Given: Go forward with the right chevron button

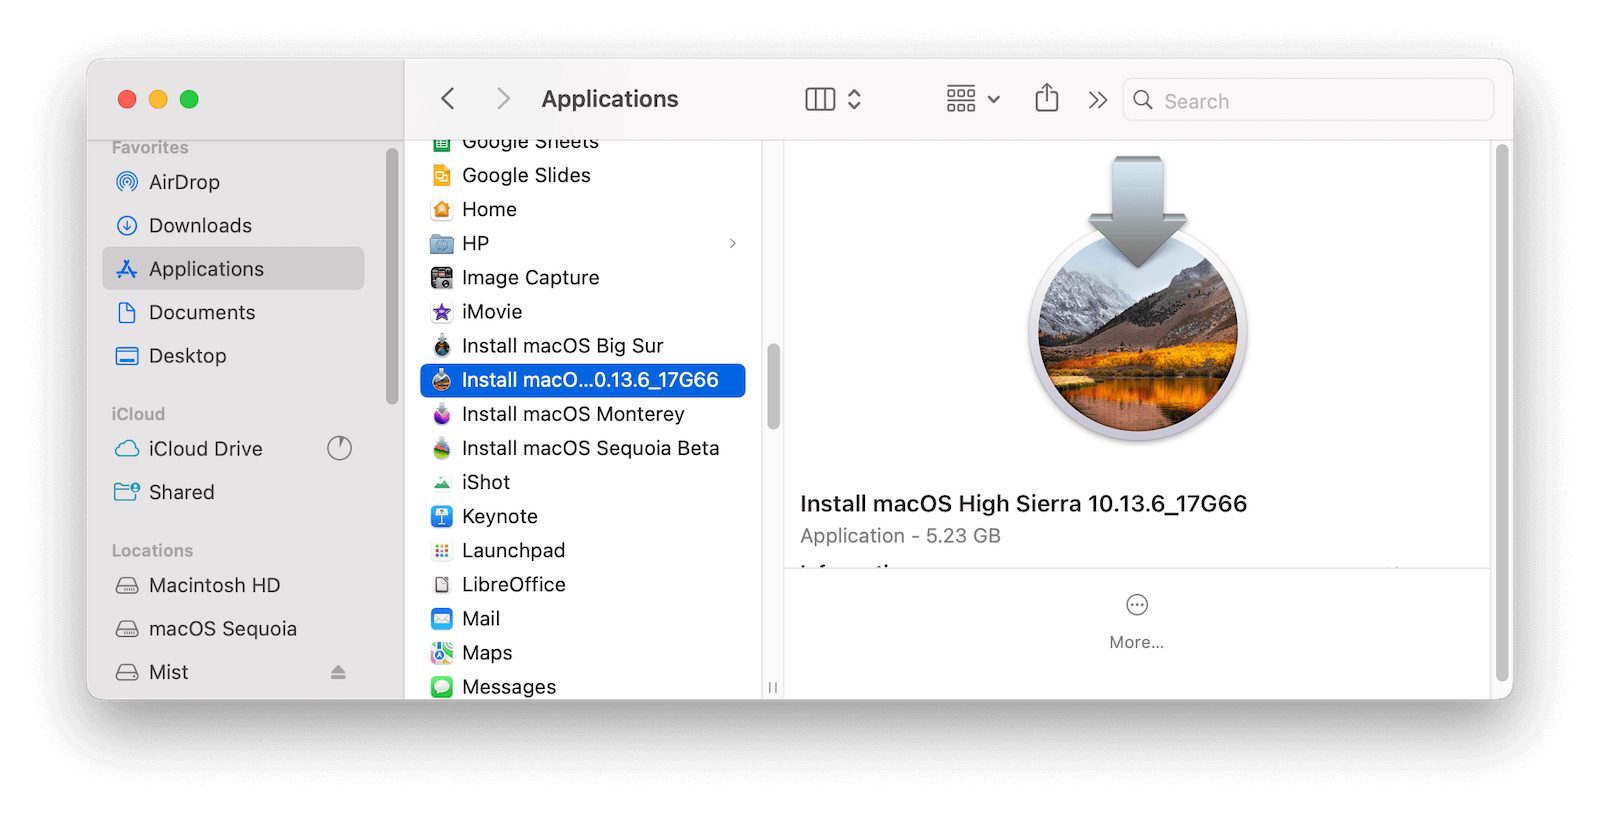Looking at the screenshot, I should tap(503, 99).
